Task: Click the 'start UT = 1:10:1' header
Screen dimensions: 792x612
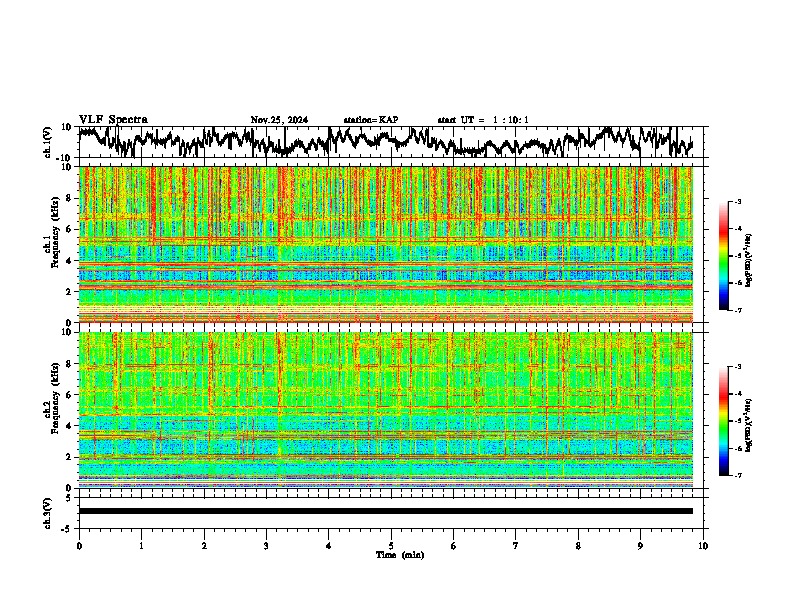Action: pos(483,120)
